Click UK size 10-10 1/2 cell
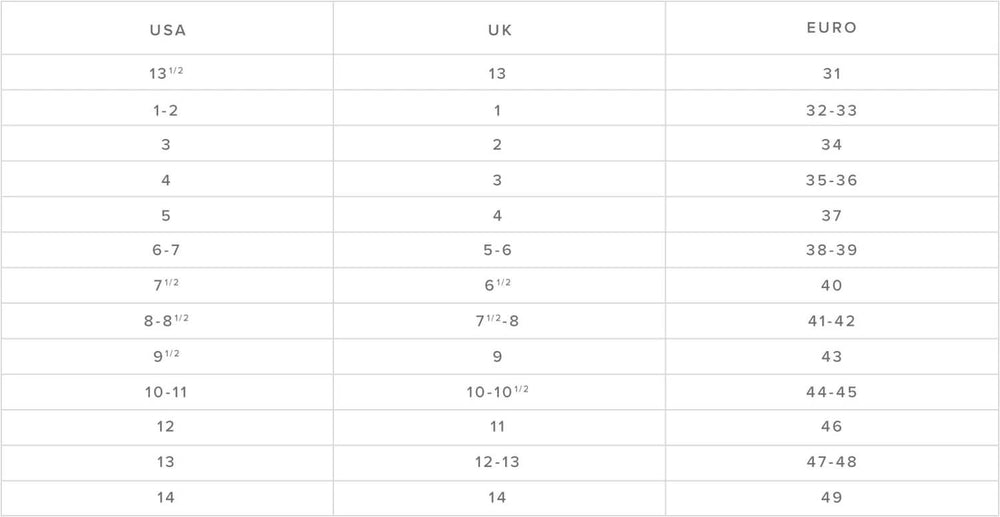The image size is (1000, 517). click(497, 392)
